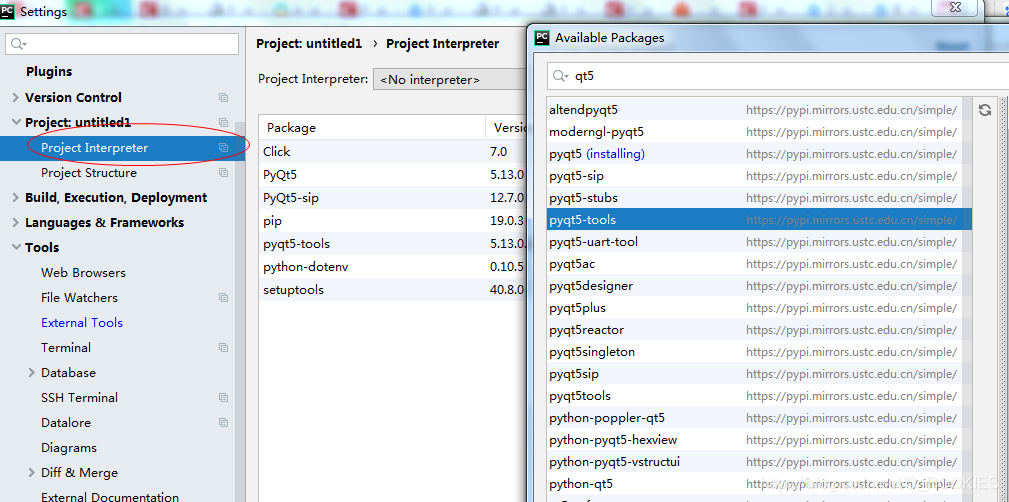Select python-poppler-qt5 in Available Packages

[x=754, y=418]
